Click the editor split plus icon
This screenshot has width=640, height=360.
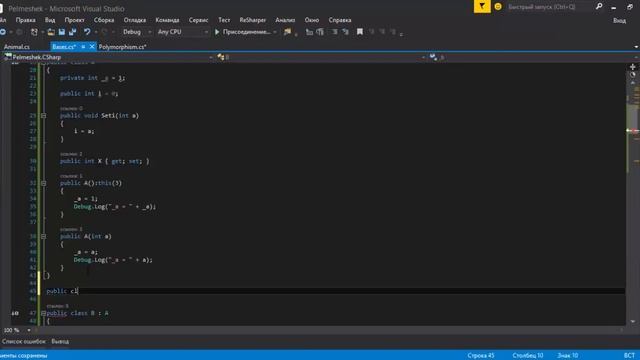click(633, 67)
